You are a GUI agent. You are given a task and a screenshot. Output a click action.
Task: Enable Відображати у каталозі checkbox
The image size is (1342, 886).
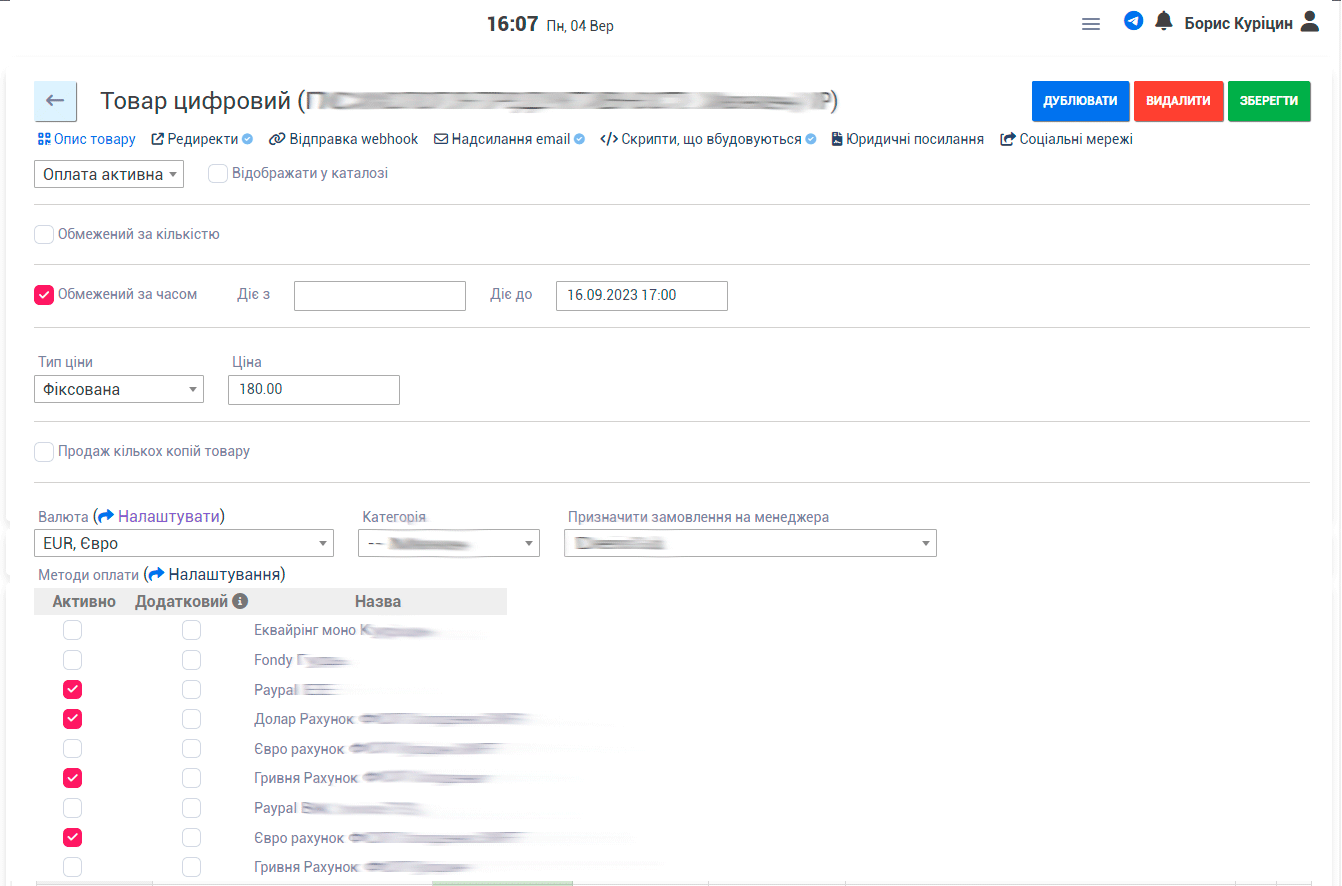(x=218, y=174)
